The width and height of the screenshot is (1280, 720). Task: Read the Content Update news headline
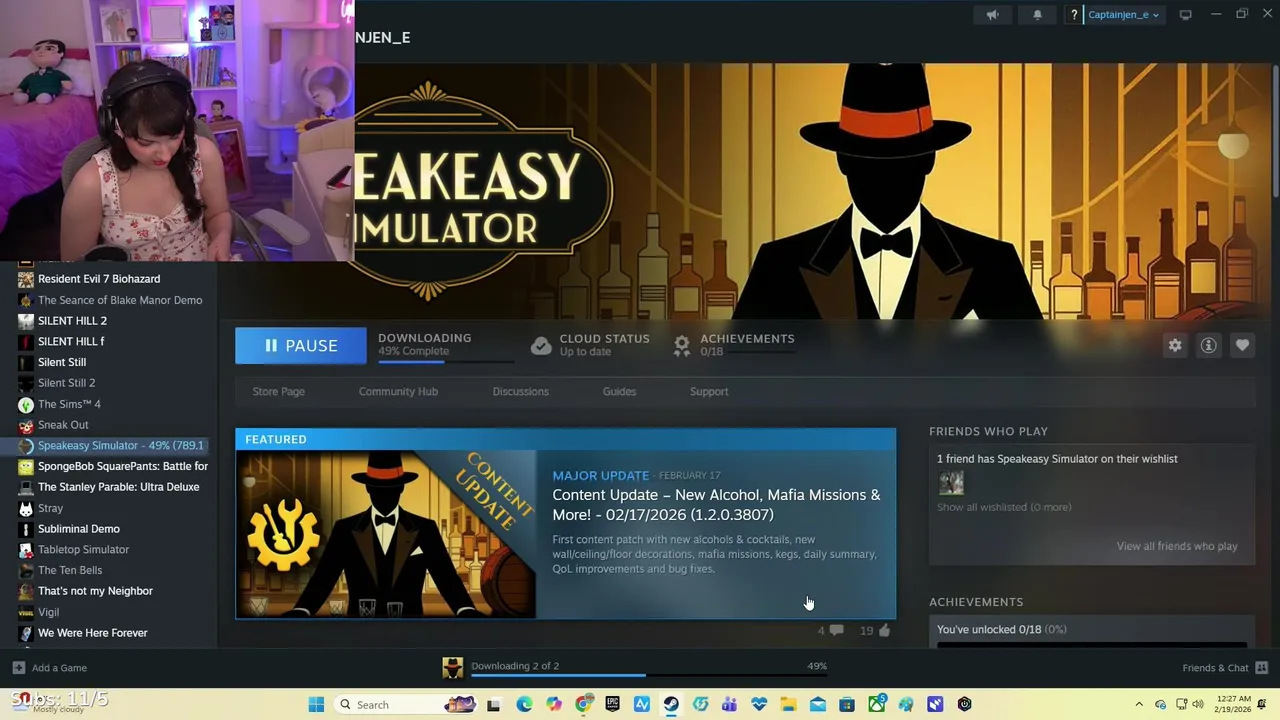[716, 505]
